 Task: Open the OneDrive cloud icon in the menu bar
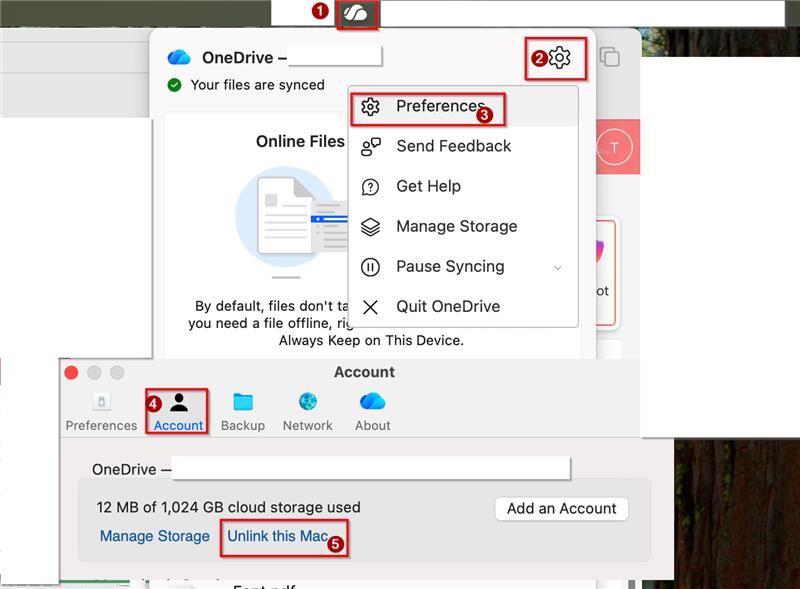tap(356, 13)
